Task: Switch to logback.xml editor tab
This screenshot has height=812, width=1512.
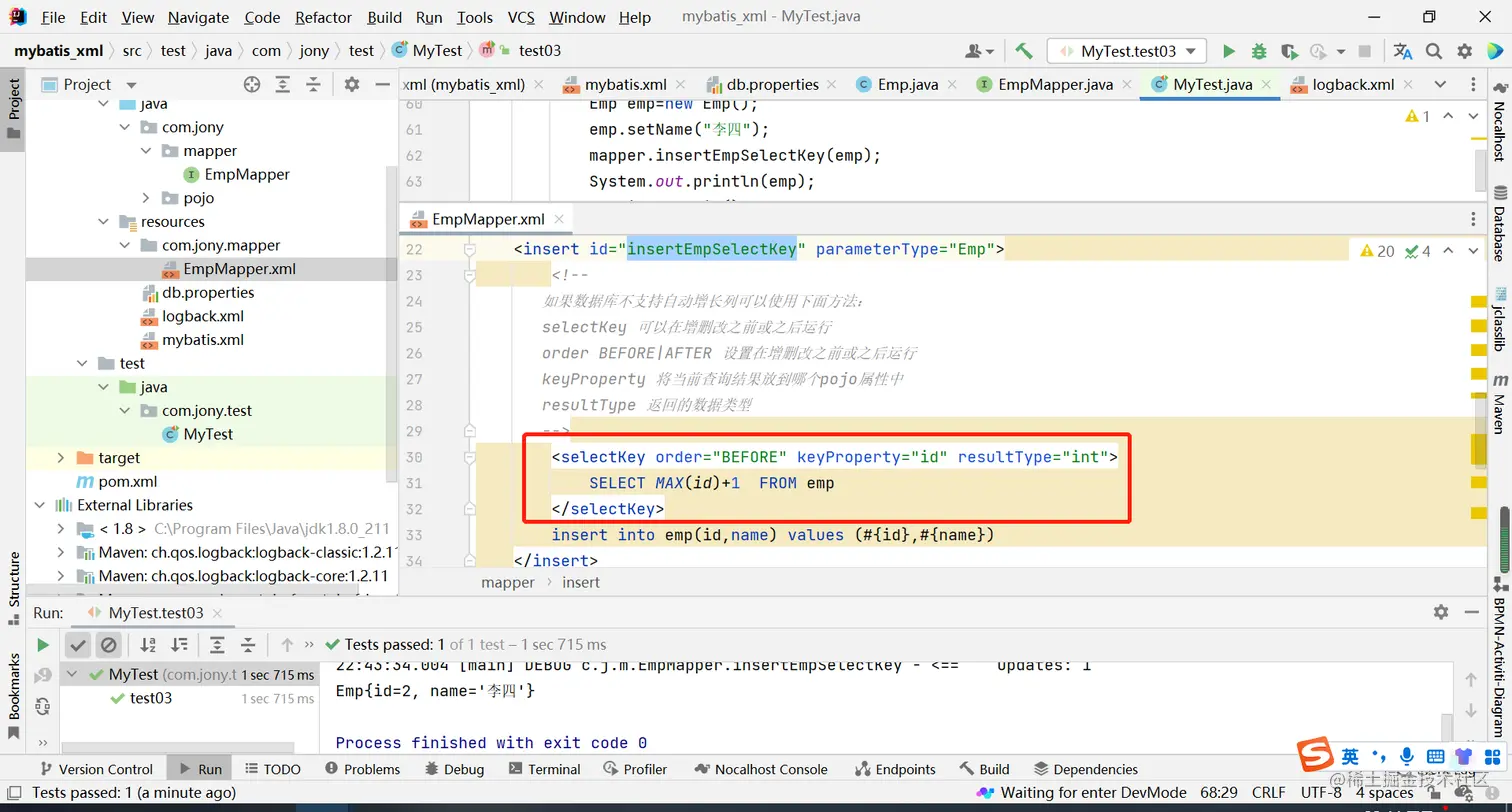Action: pos(1351,84)
